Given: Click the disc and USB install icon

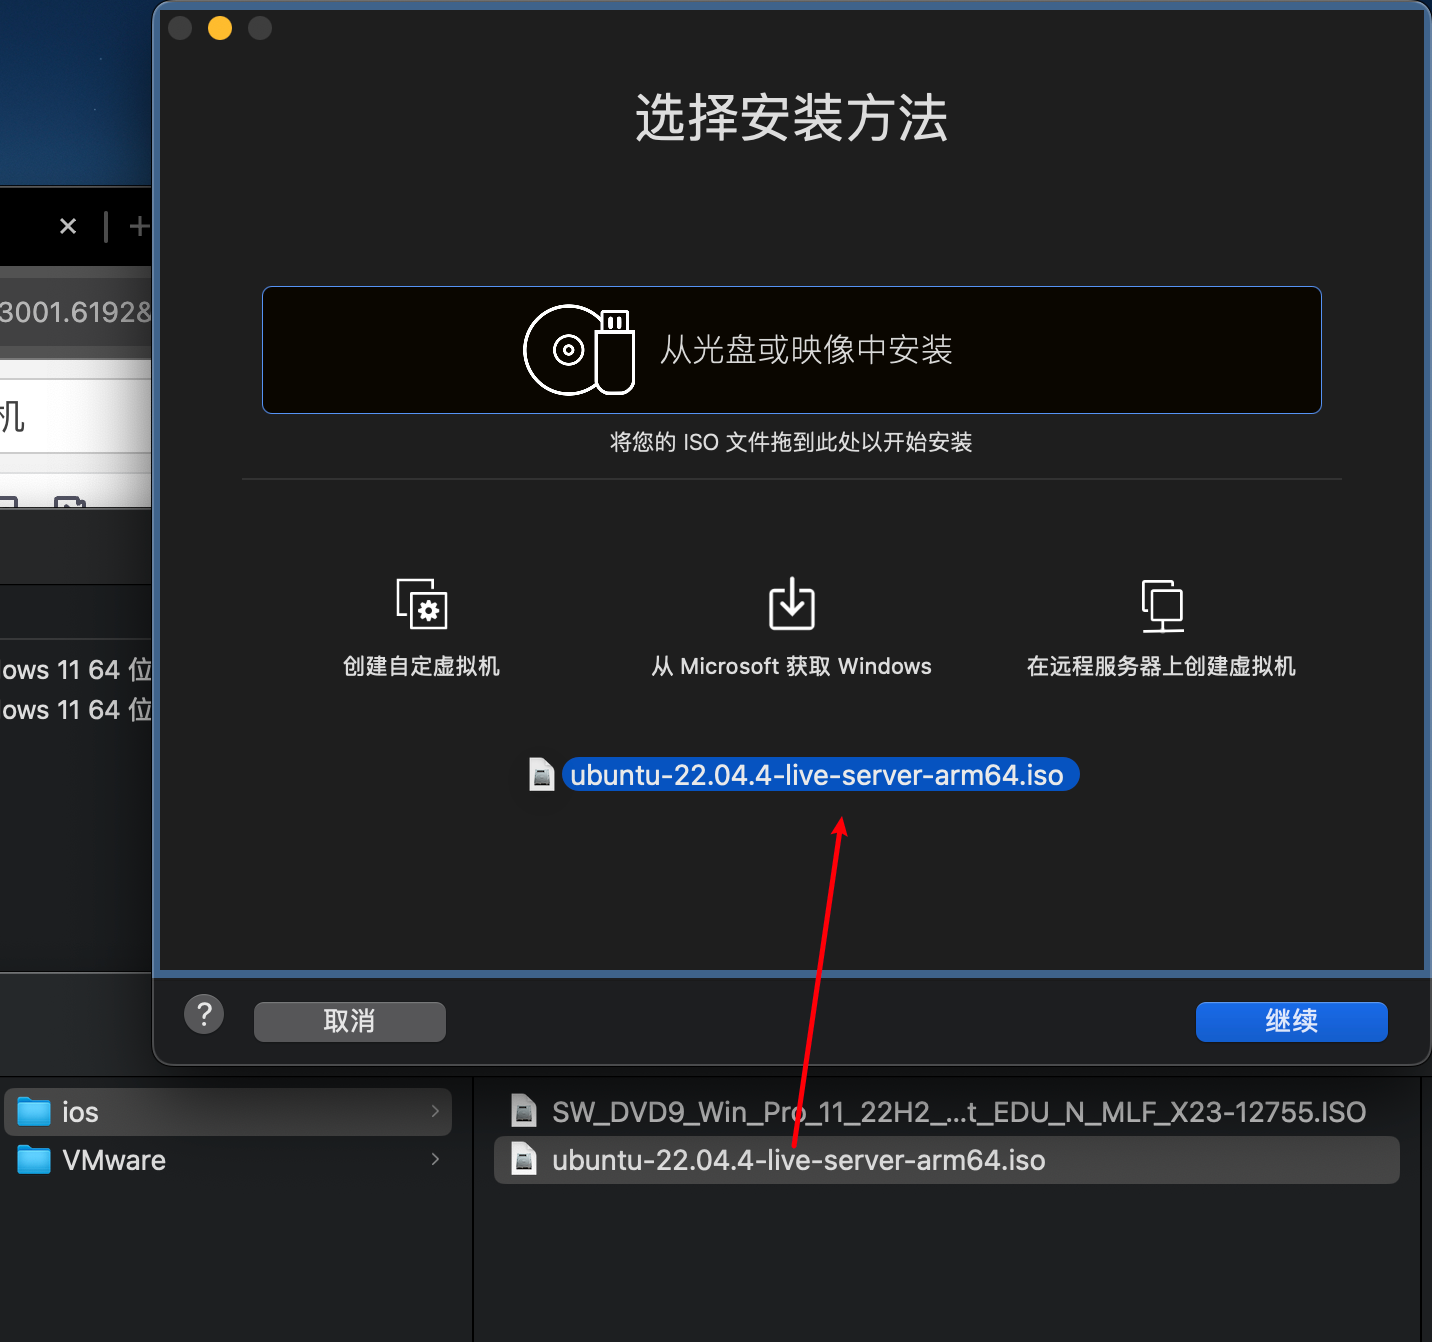Looking at the screenshot, I should coord(579,350).
